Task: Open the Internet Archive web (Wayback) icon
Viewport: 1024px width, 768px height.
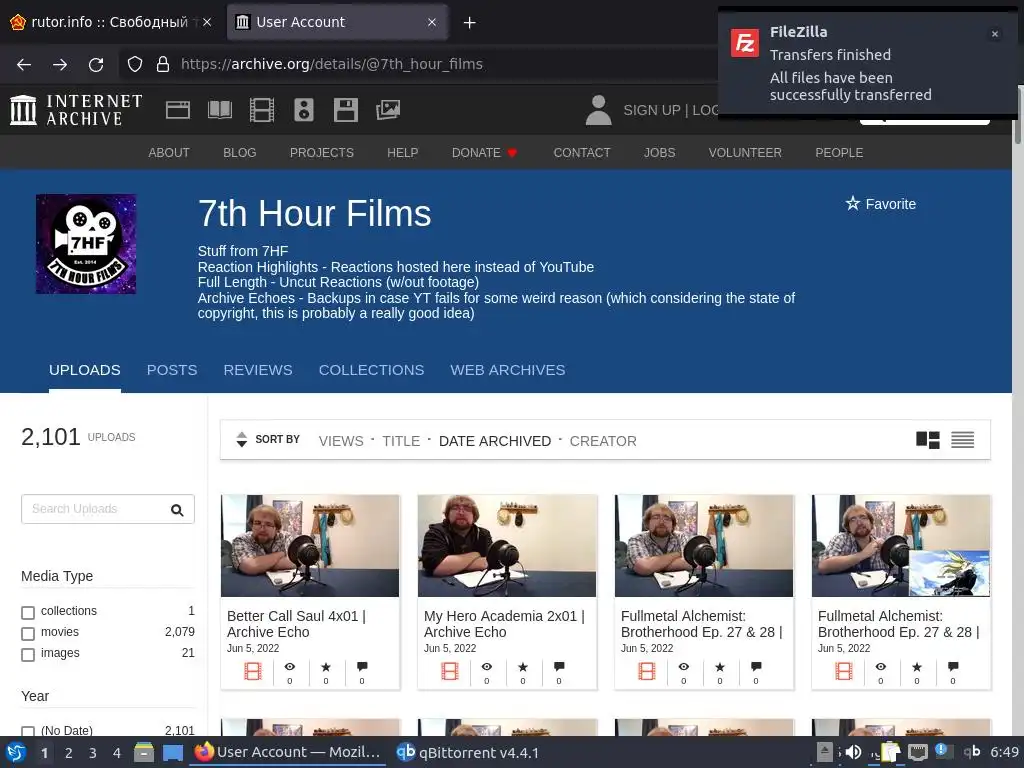Action: [178, 110]
